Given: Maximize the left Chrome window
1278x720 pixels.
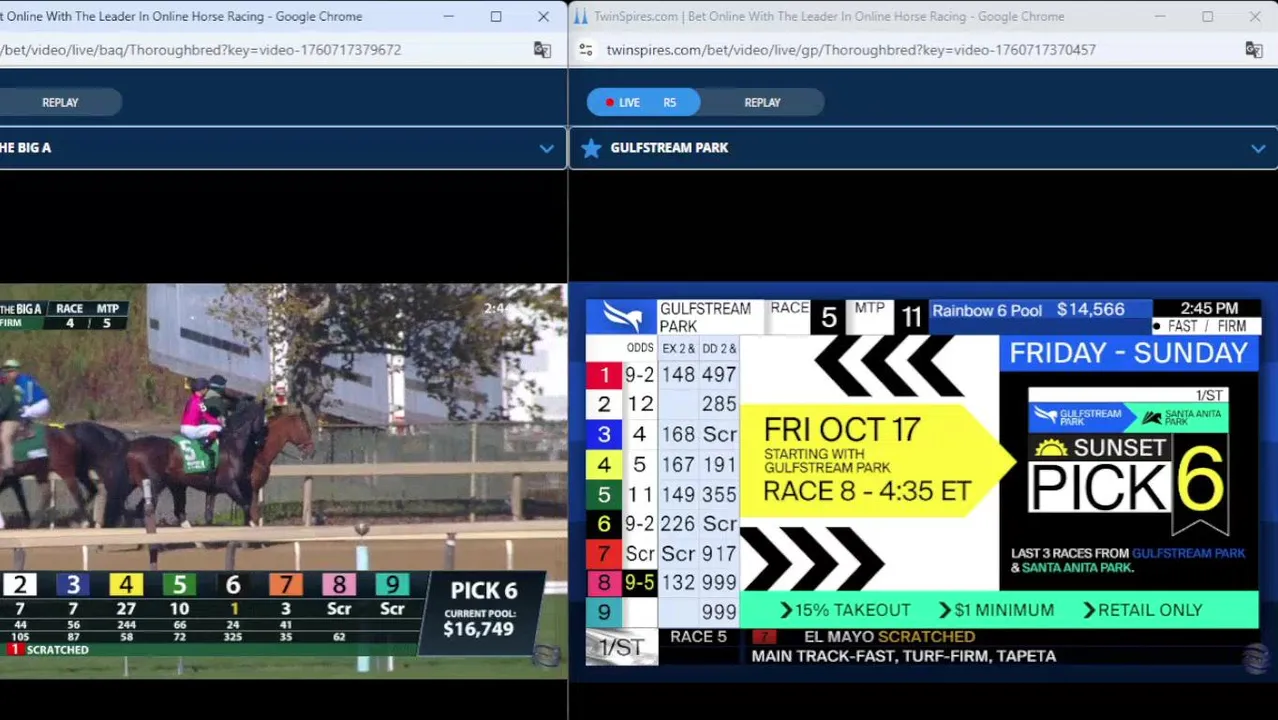Looking at the screenshot, I should pyautogui.click(x=495, y=16).
